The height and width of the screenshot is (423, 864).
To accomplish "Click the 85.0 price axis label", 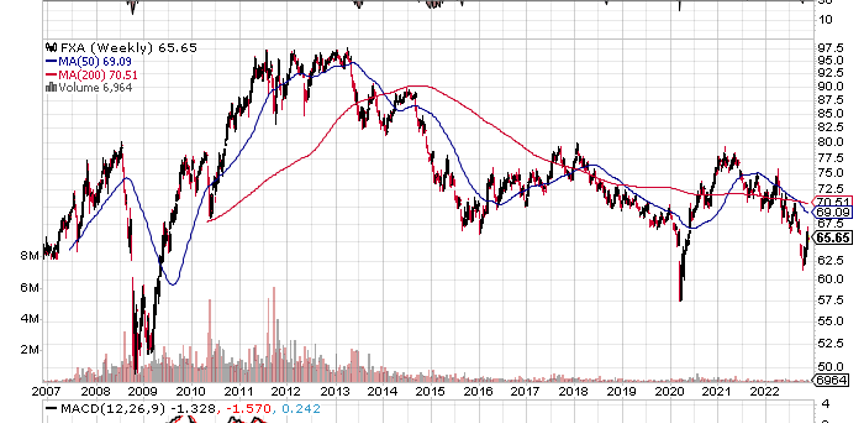I will coord(830,113).
